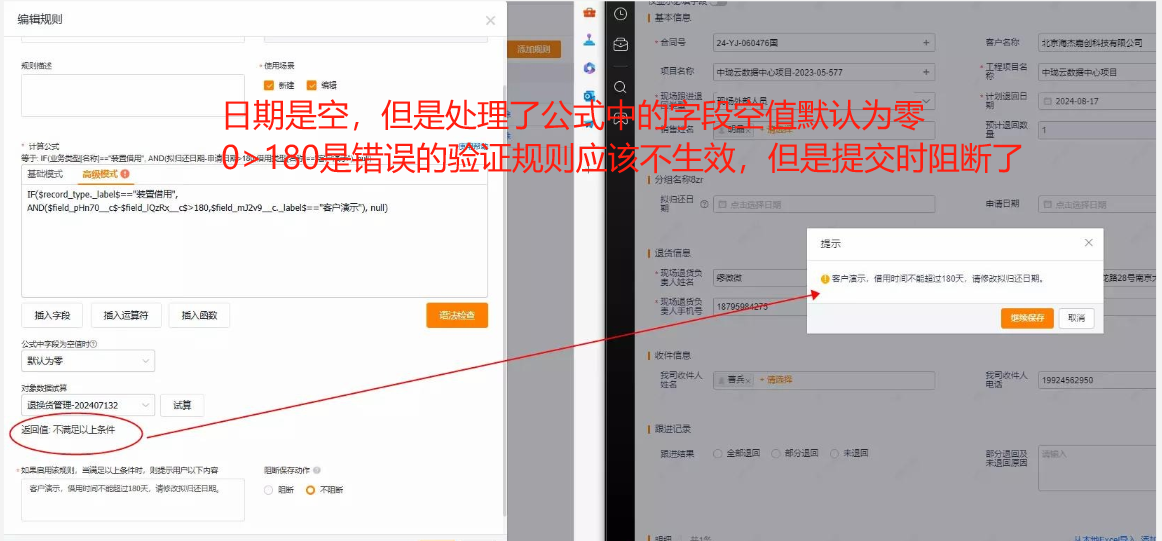Open the Outlook icon in sidebar
This screenshot has height=541, width=1162.
(x=589, y=96)
